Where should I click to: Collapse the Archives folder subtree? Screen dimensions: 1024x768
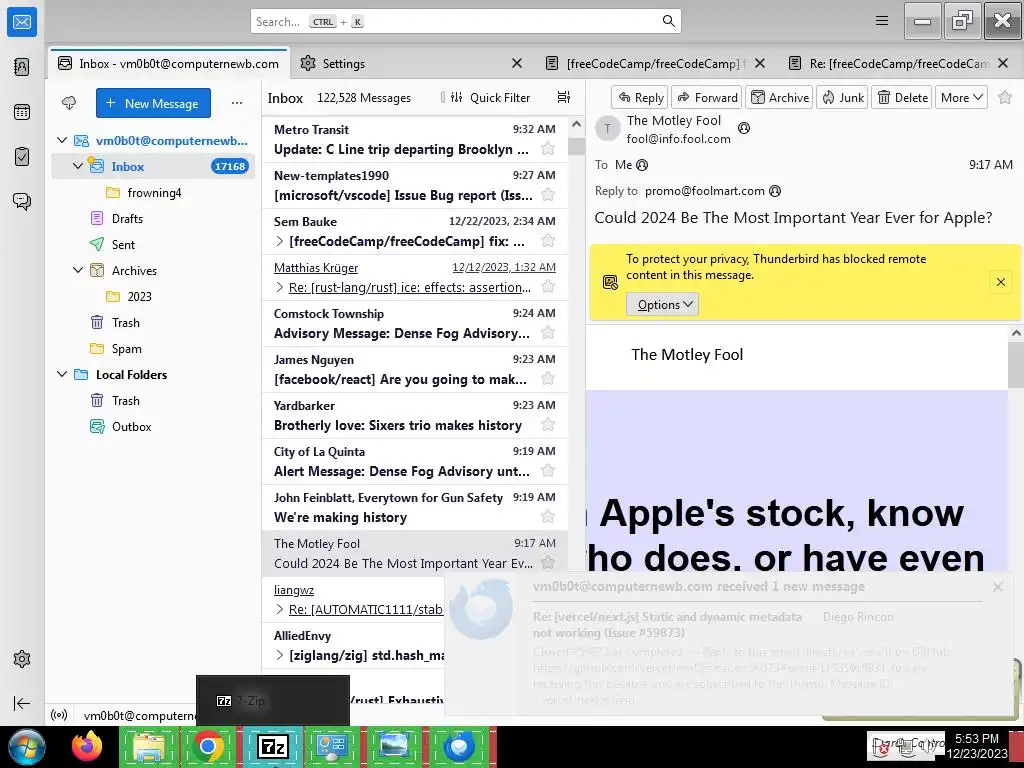pyautogui.click(x=78, y=270)
